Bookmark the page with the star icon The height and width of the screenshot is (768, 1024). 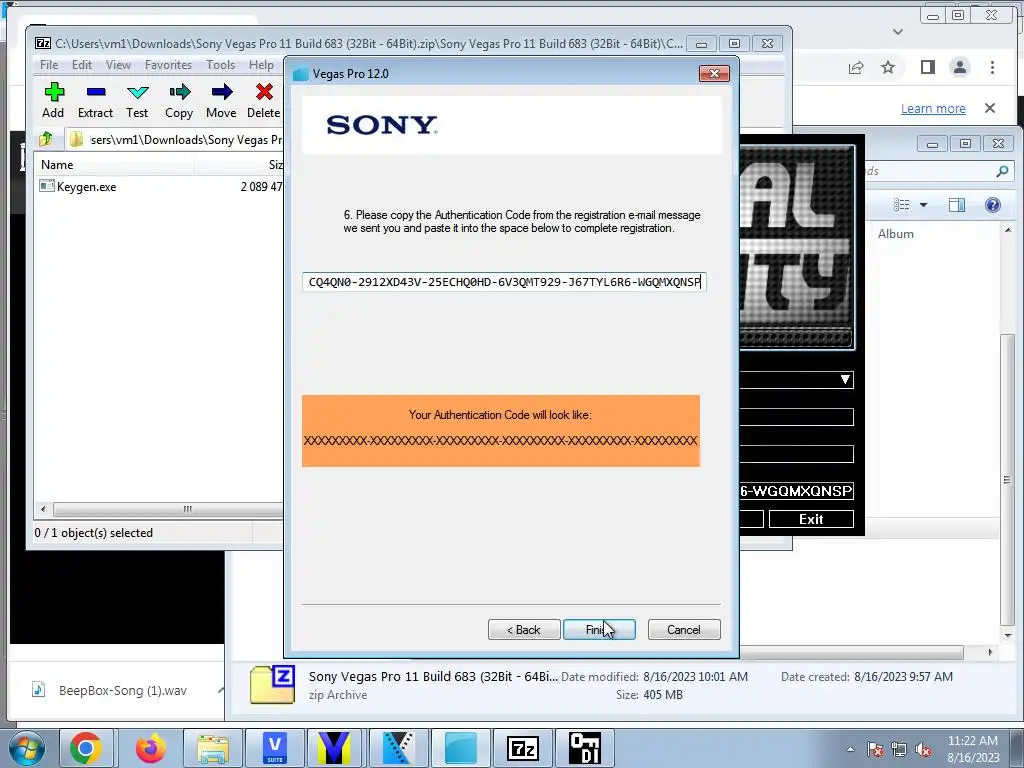(x=888, y=67)
